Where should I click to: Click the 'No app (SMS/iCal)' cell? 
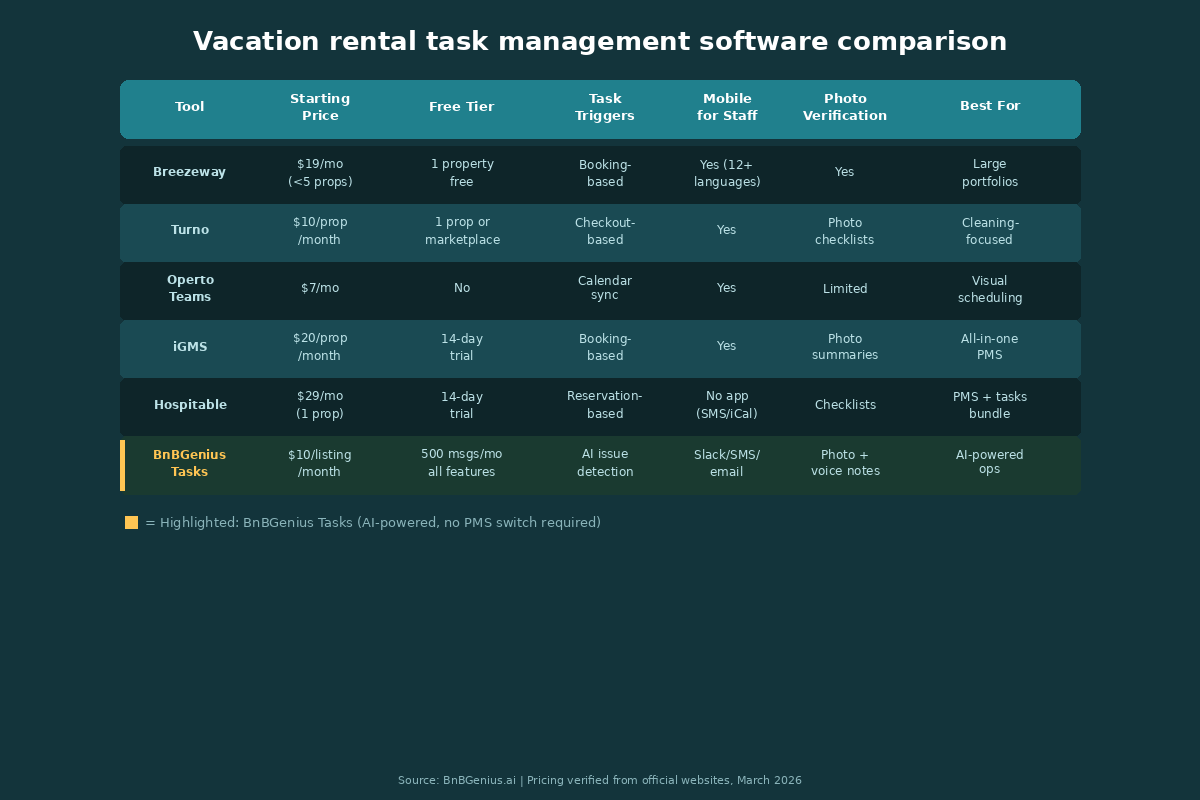[x=727, y=405]
